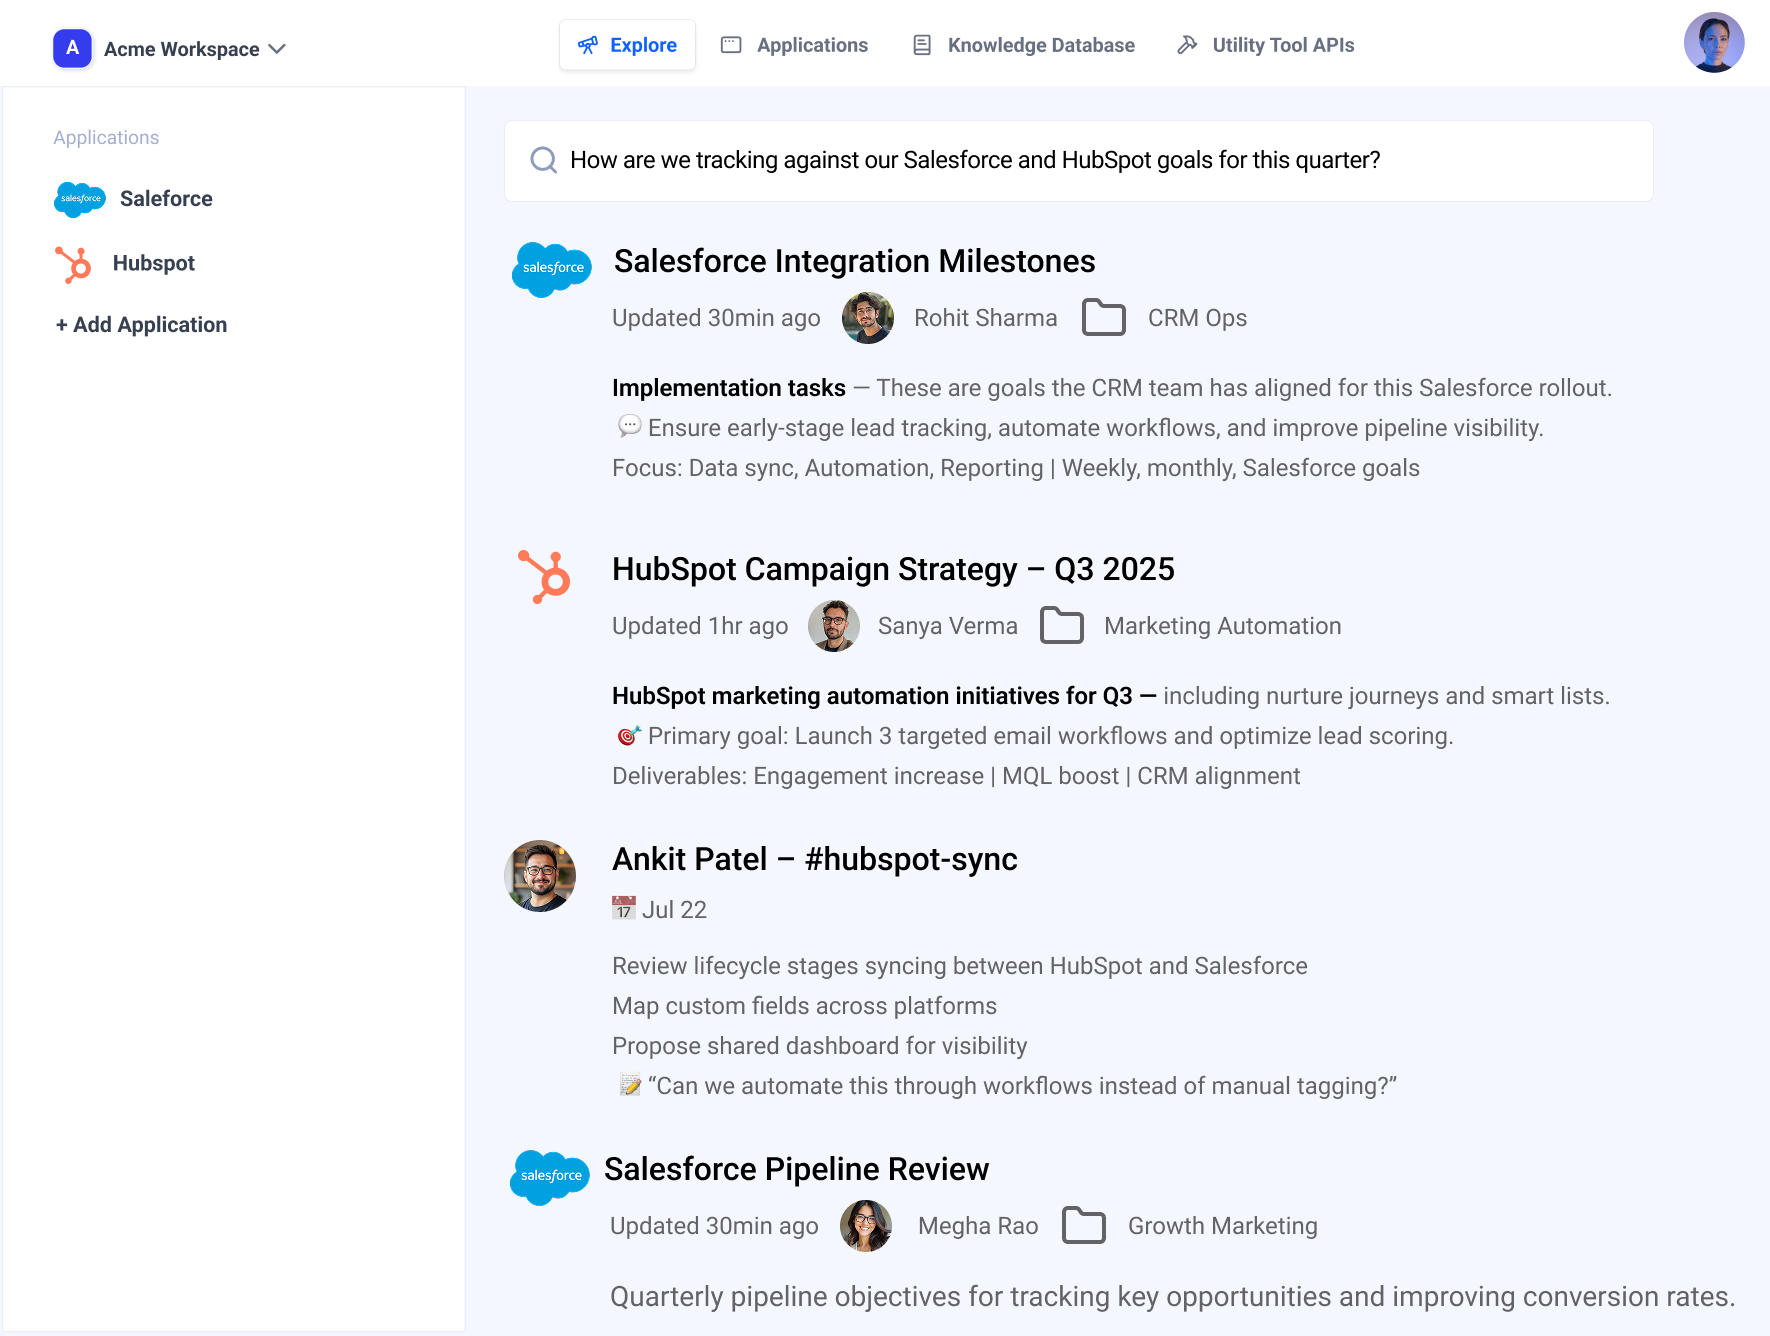The width and height of the screenshot is (1770, 1336).
Task: Click the Sanya Verma author name
Action: click(948, 626)
